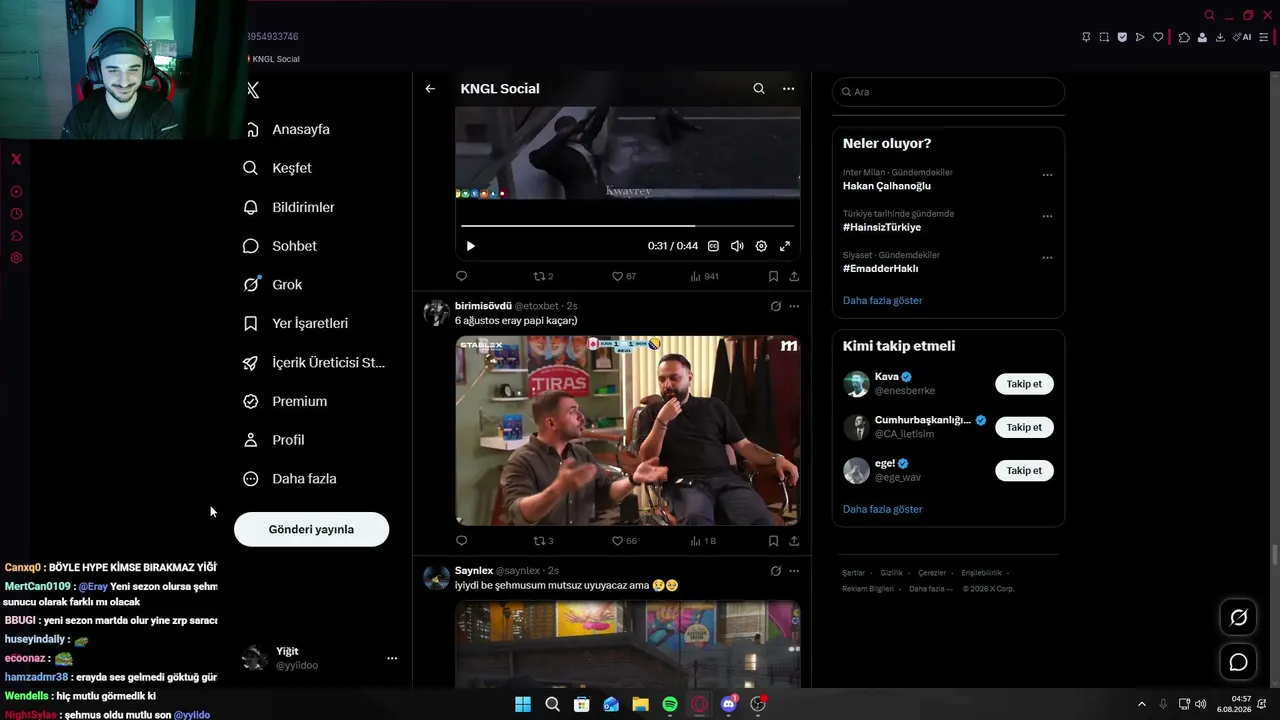Image resolution: width=1280 pixels, height=720 pixels.
Task: Search within KNGL Social community
Action: [x=759, y=89]
